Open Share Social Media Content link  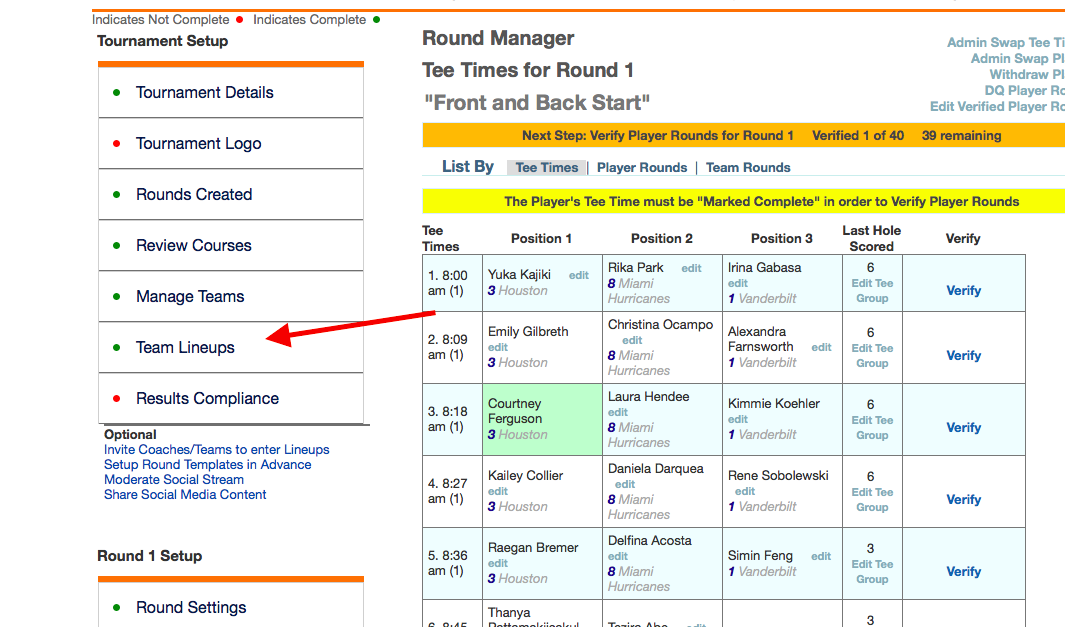[185, 495]
